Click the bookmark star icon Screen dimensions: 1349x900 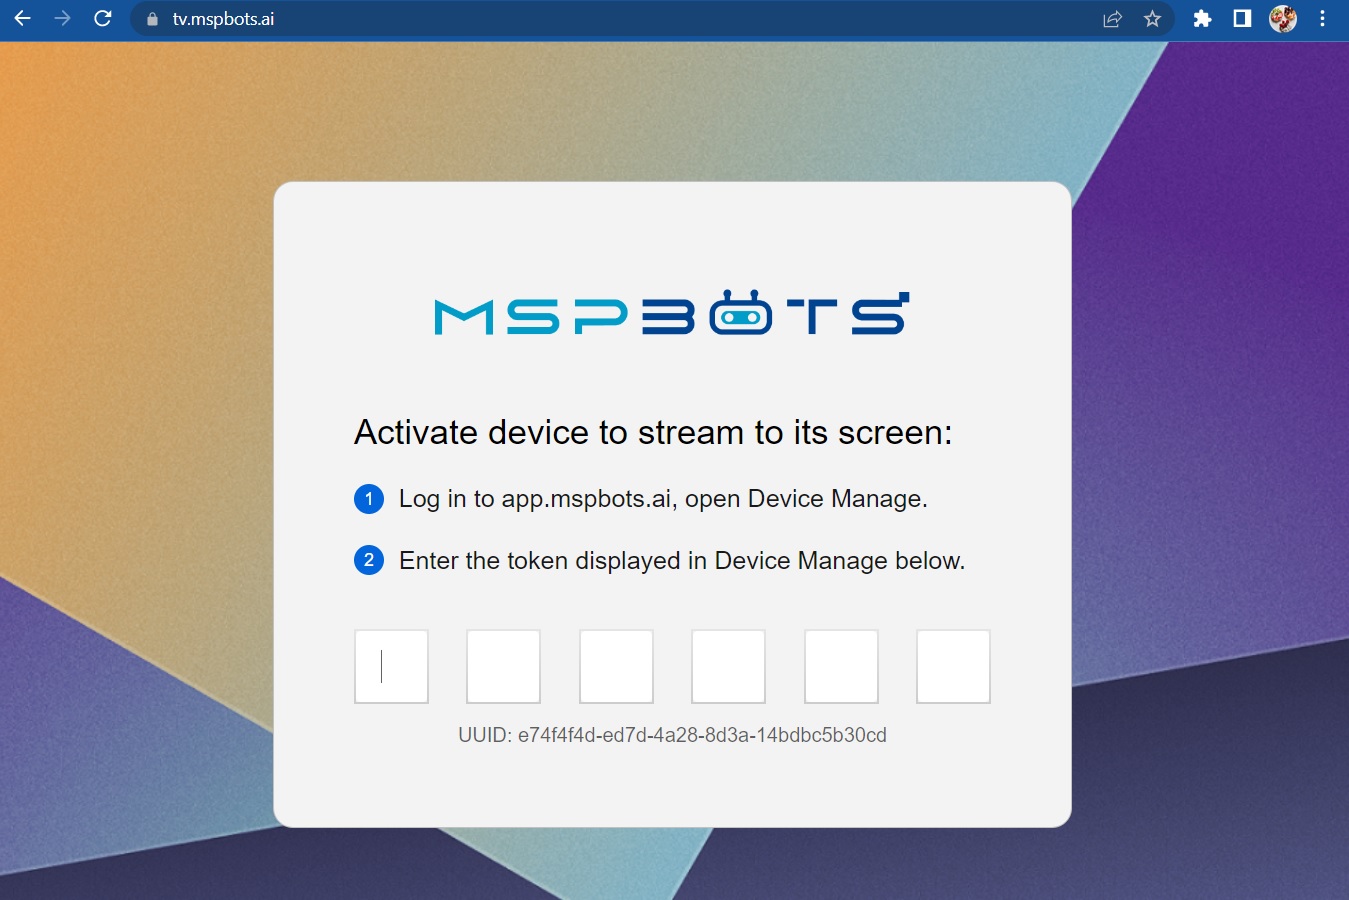point(1153,18)
